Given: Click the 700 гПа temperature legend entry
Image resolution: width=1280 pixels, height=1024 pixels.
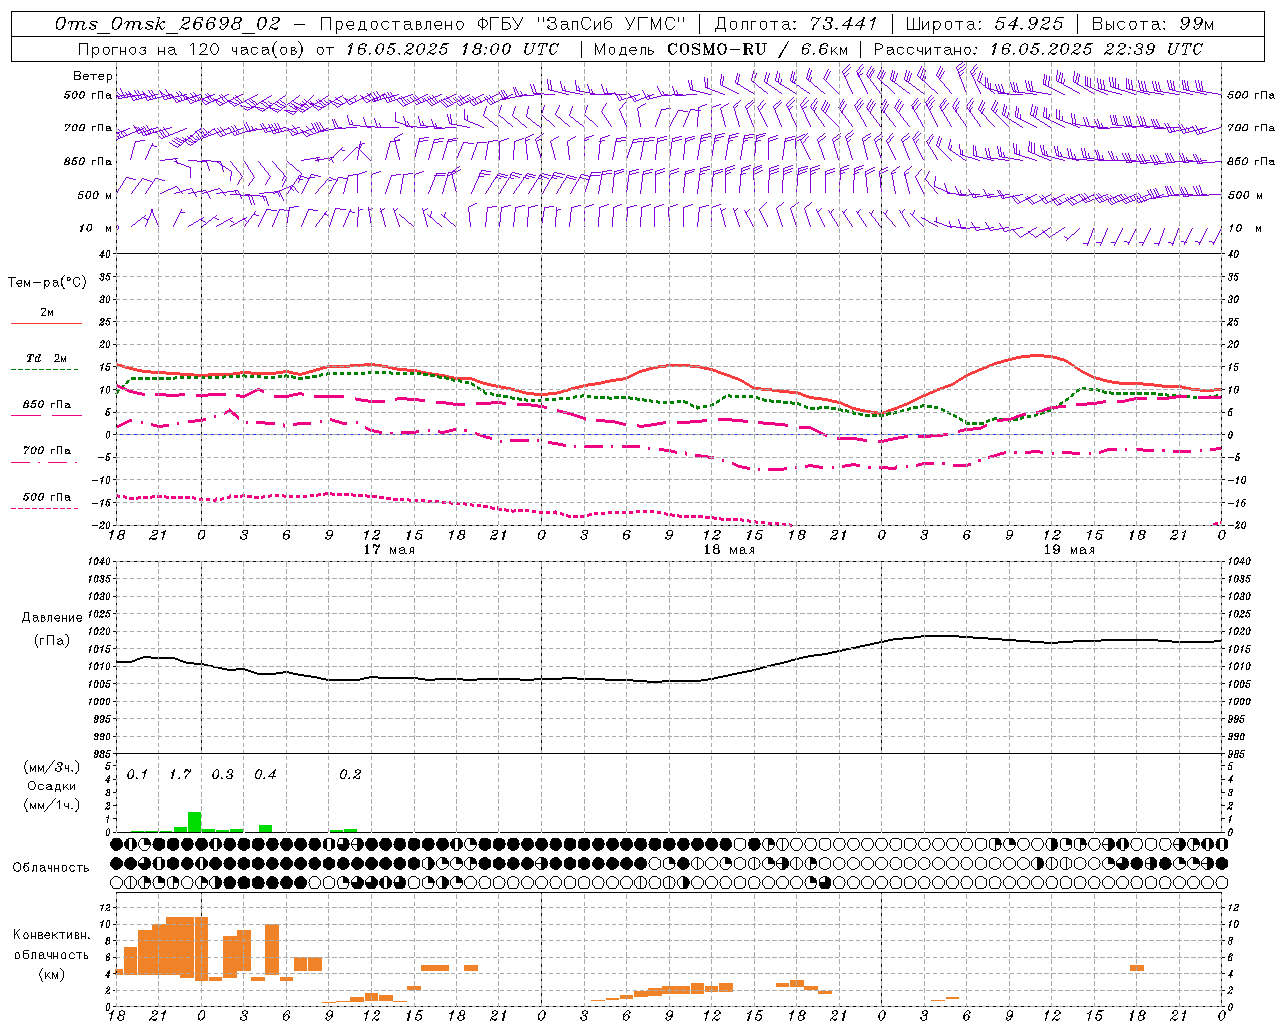Looking at the screenshot, I should (47, 451).
